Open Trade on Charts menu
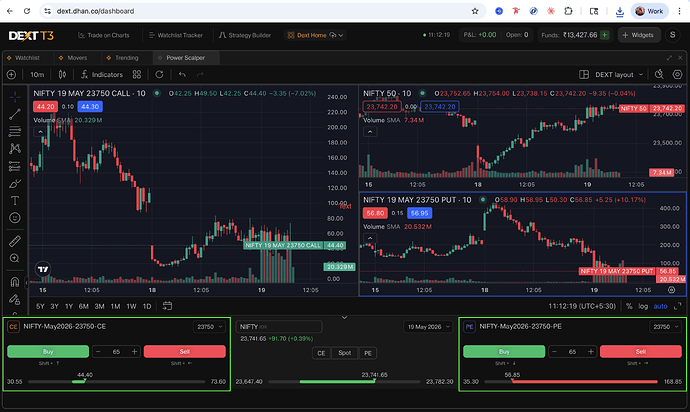 click(x=104, y=35)
